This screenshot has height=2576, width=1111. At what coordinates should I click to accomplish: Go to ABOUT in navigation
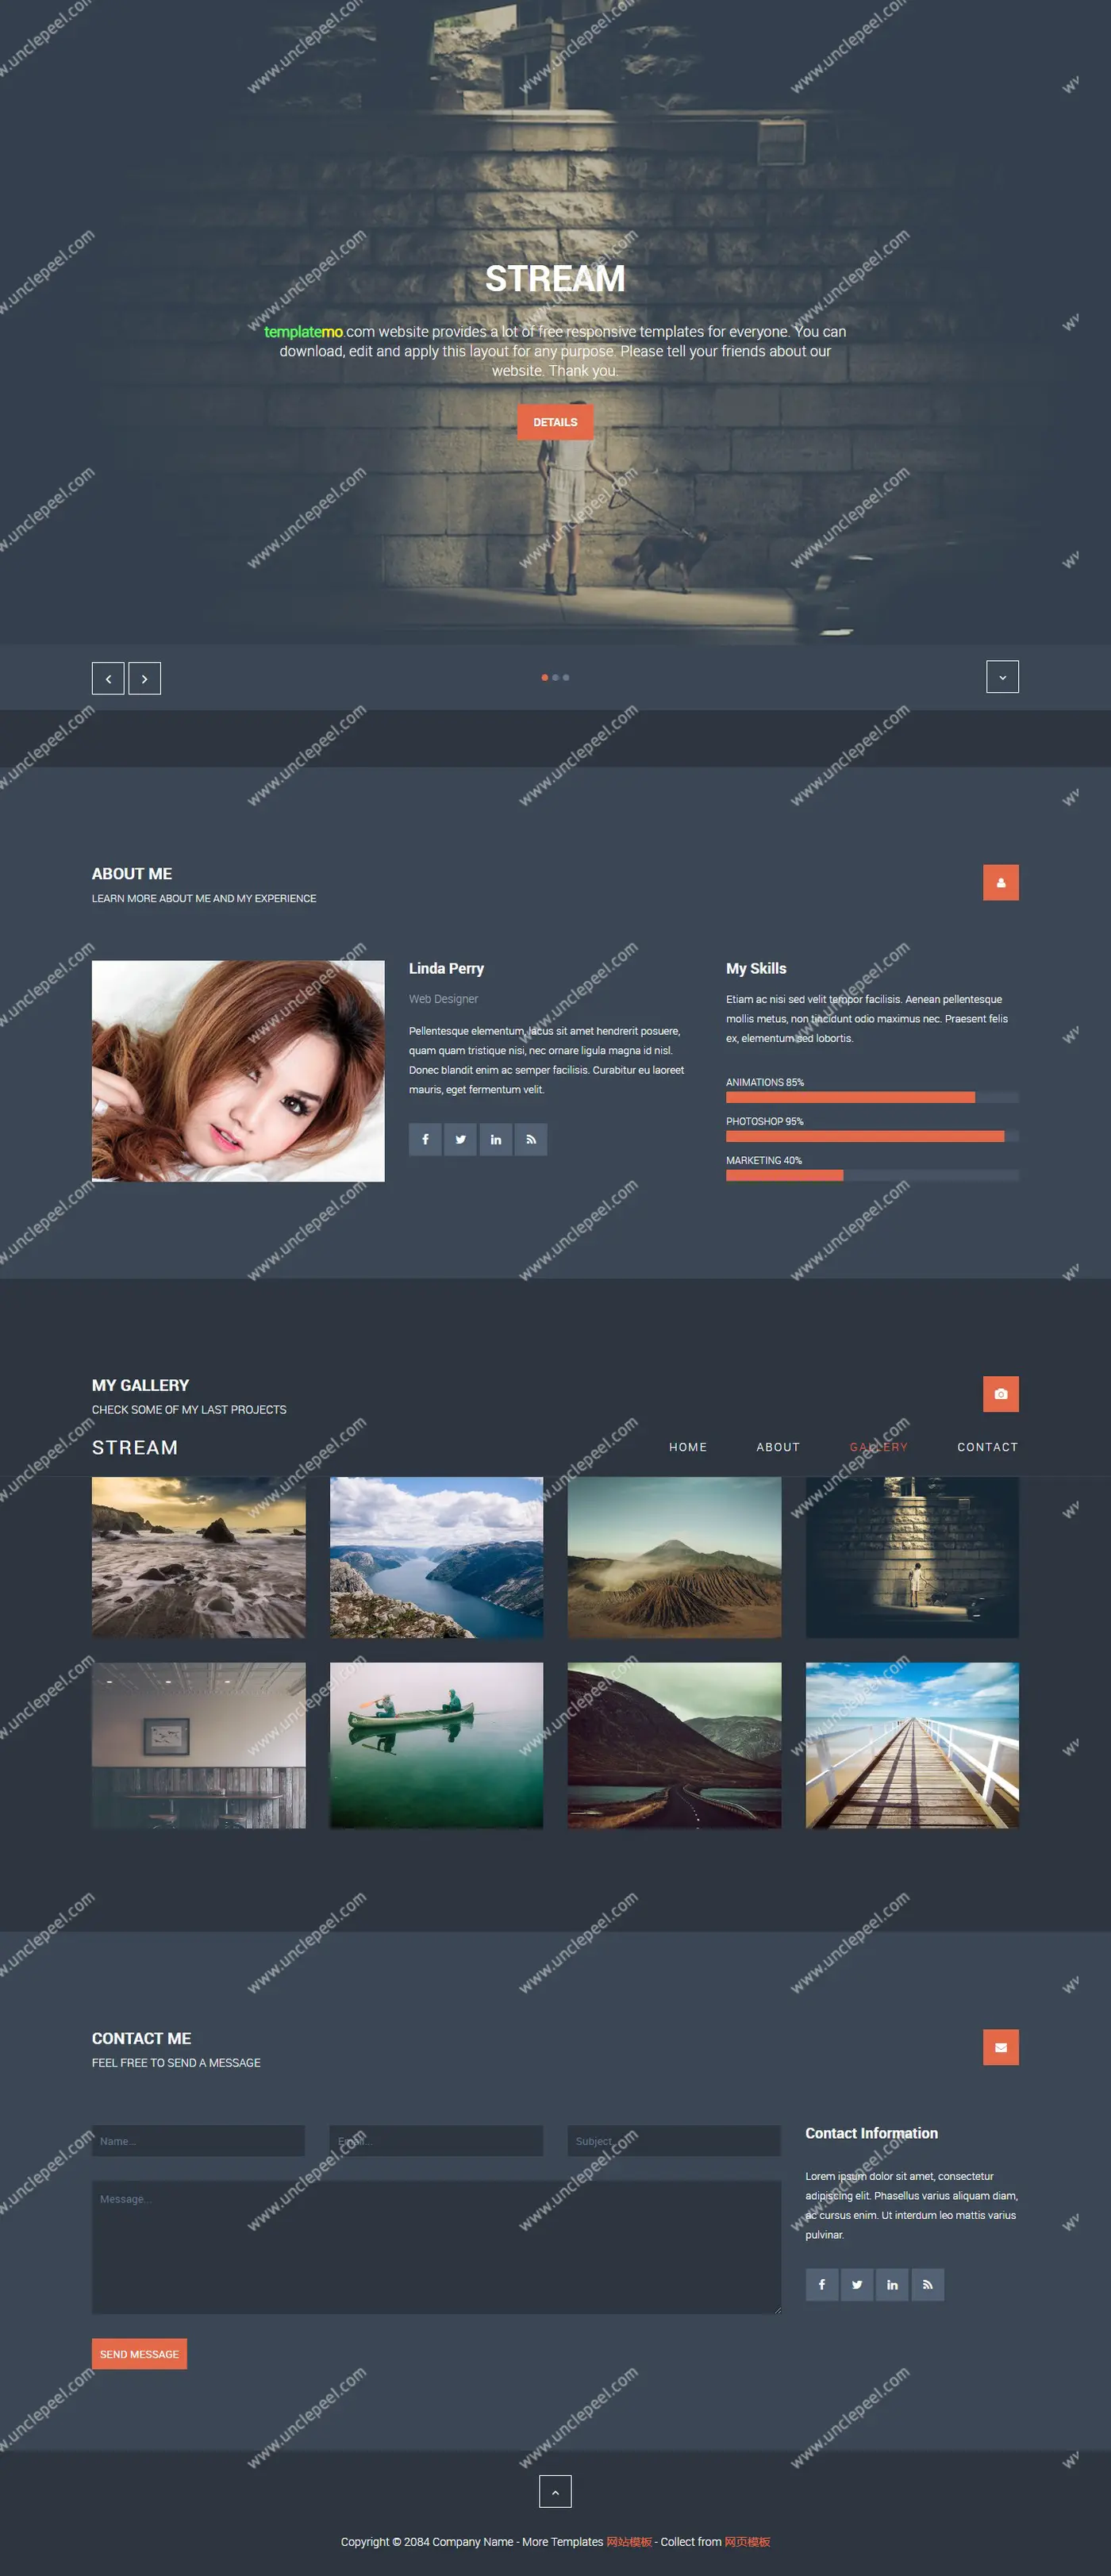click(x=778, y=1447)
